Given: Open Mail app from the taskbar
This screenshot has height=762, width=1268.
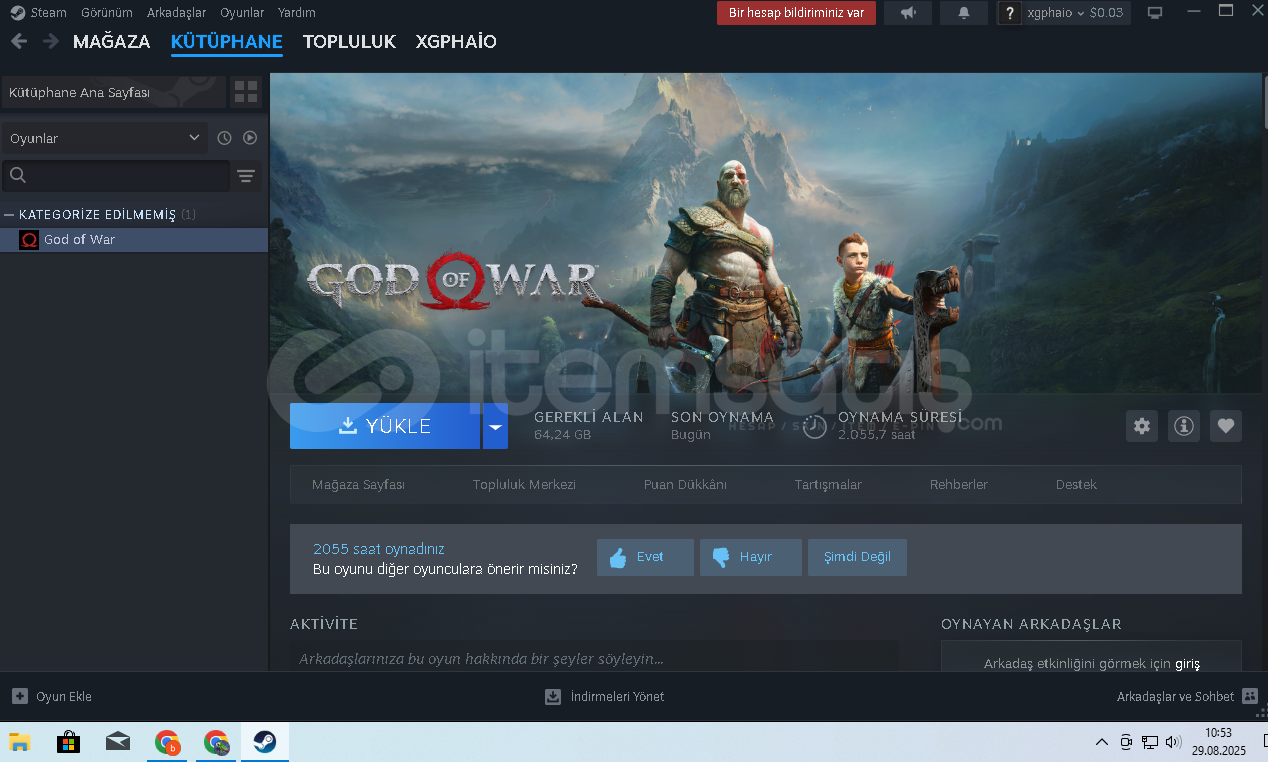Looking at the screenshot, I should click(x=118, y=742).
